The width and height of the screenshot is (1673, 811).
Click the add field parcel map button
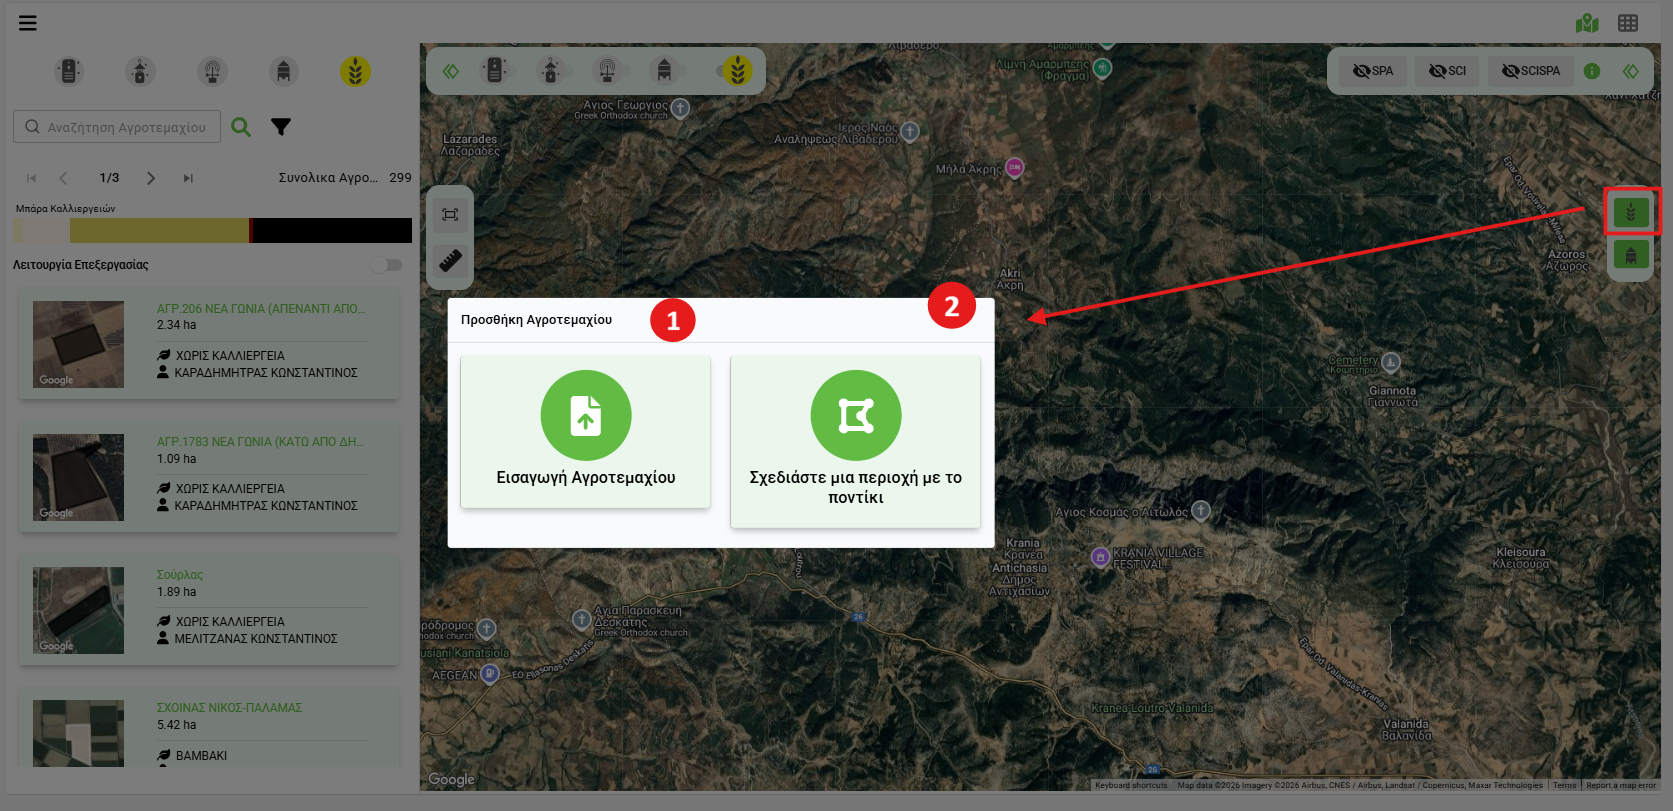(x=1631, y=212)
